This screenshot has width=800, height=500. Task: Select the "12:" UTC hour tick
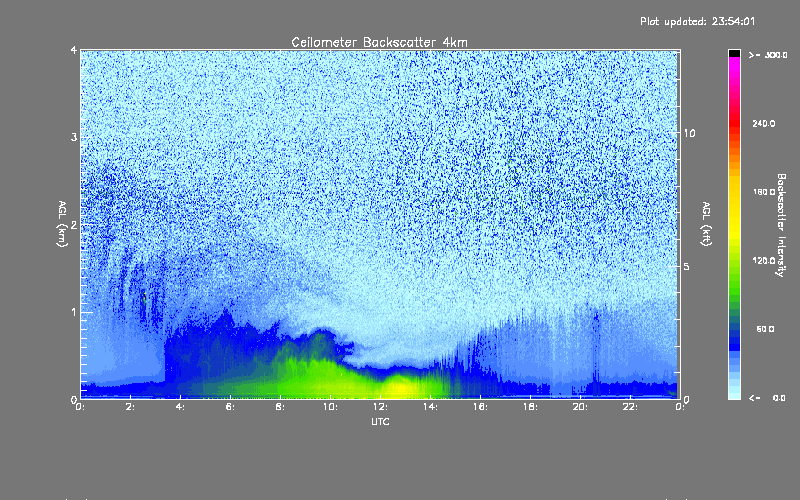coord(380,407)
